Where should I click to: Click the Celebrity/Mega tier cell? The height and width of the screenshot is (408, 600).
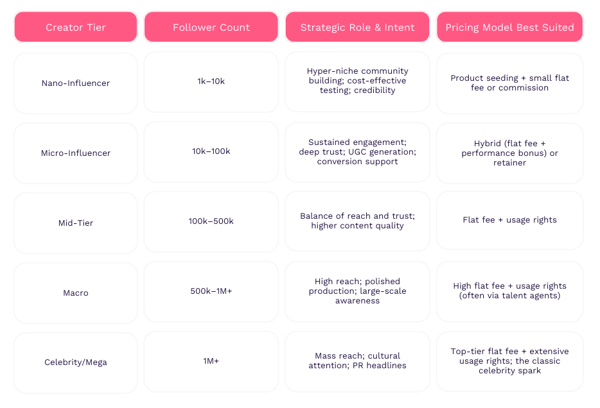click(76, 361)
